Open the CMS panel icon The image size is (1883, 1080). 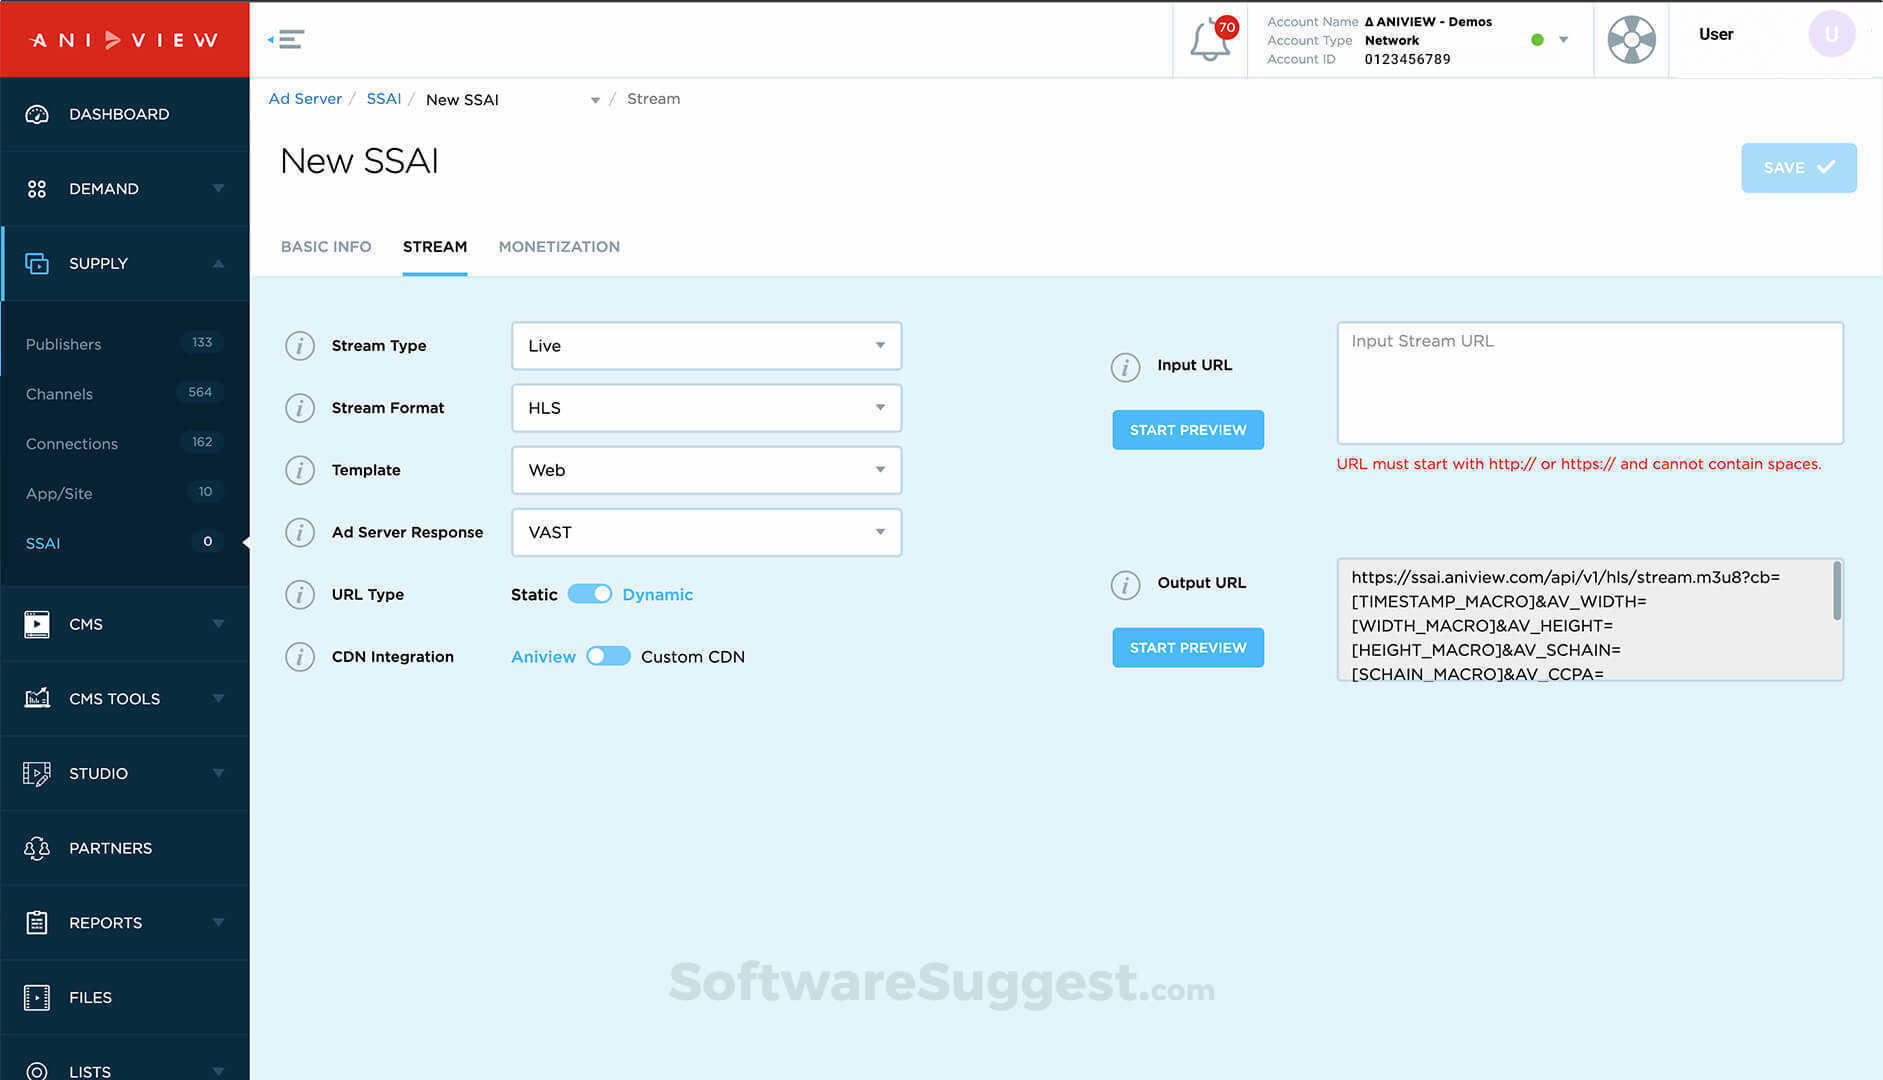click(37, 623)
